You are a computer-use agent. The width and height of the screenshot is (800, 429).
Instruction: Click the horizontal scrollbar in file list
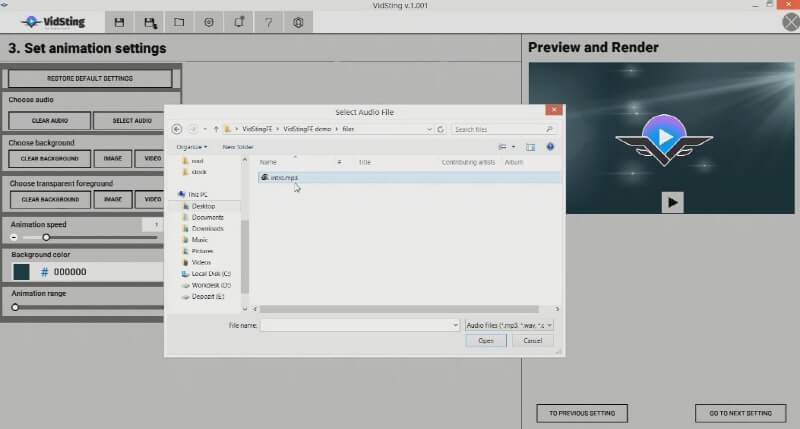[399, 309]
